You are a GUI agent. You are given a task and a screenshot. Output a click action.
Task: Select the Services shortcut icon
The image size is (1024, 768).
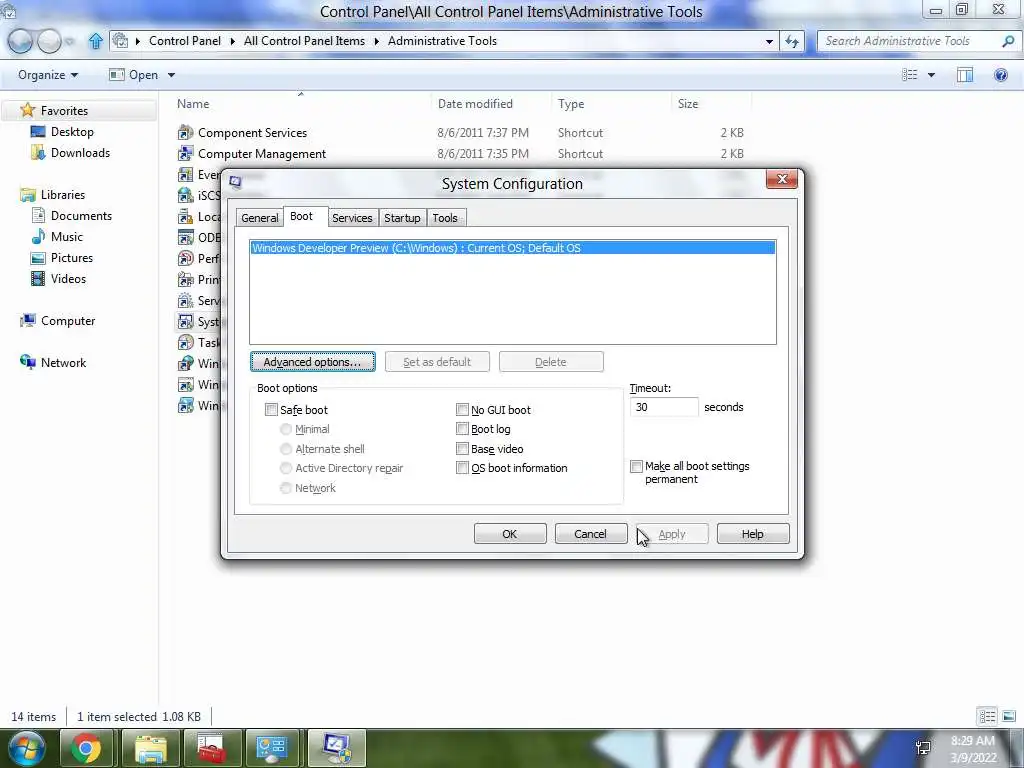pyautogui.click(x=185, y=300)
